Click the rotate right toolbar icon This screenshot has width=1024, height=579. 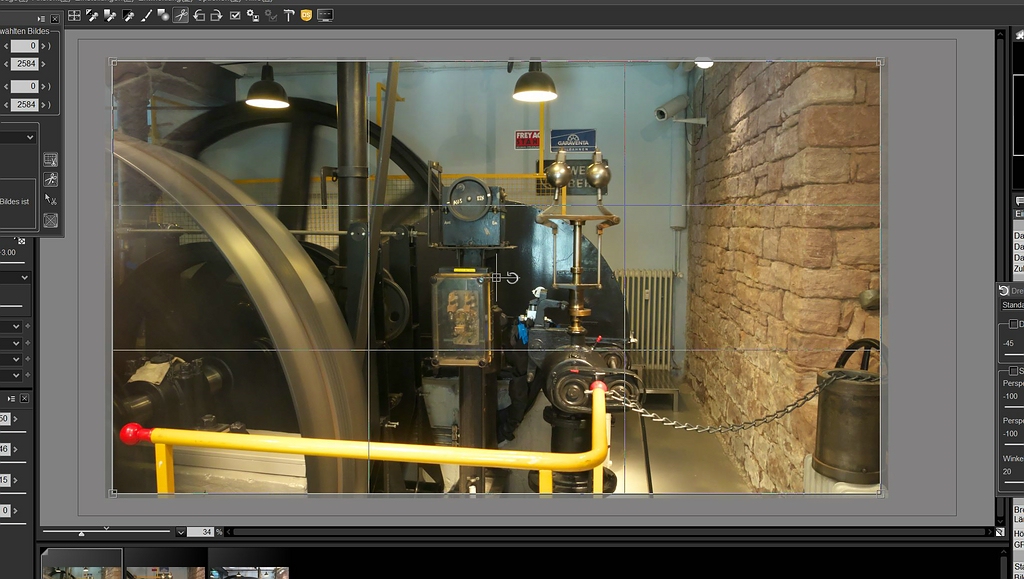tap(216, 15)
